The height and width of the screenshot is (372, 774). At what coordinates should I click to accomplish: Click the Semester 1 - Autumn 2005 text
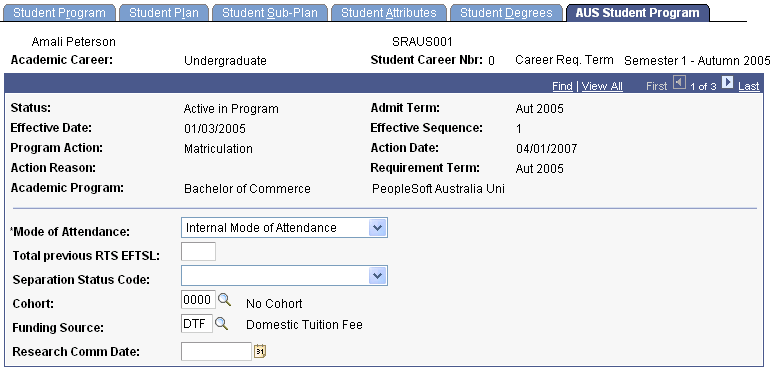click(x=697, y=61)
